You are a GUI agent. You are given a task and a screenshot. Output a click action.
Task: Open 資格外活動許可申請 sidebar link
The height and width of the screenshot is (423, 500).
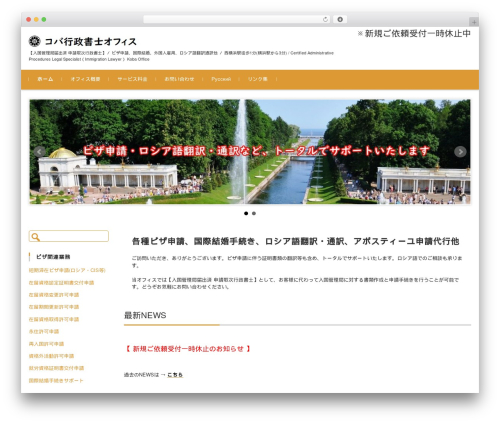click(51, 356)
